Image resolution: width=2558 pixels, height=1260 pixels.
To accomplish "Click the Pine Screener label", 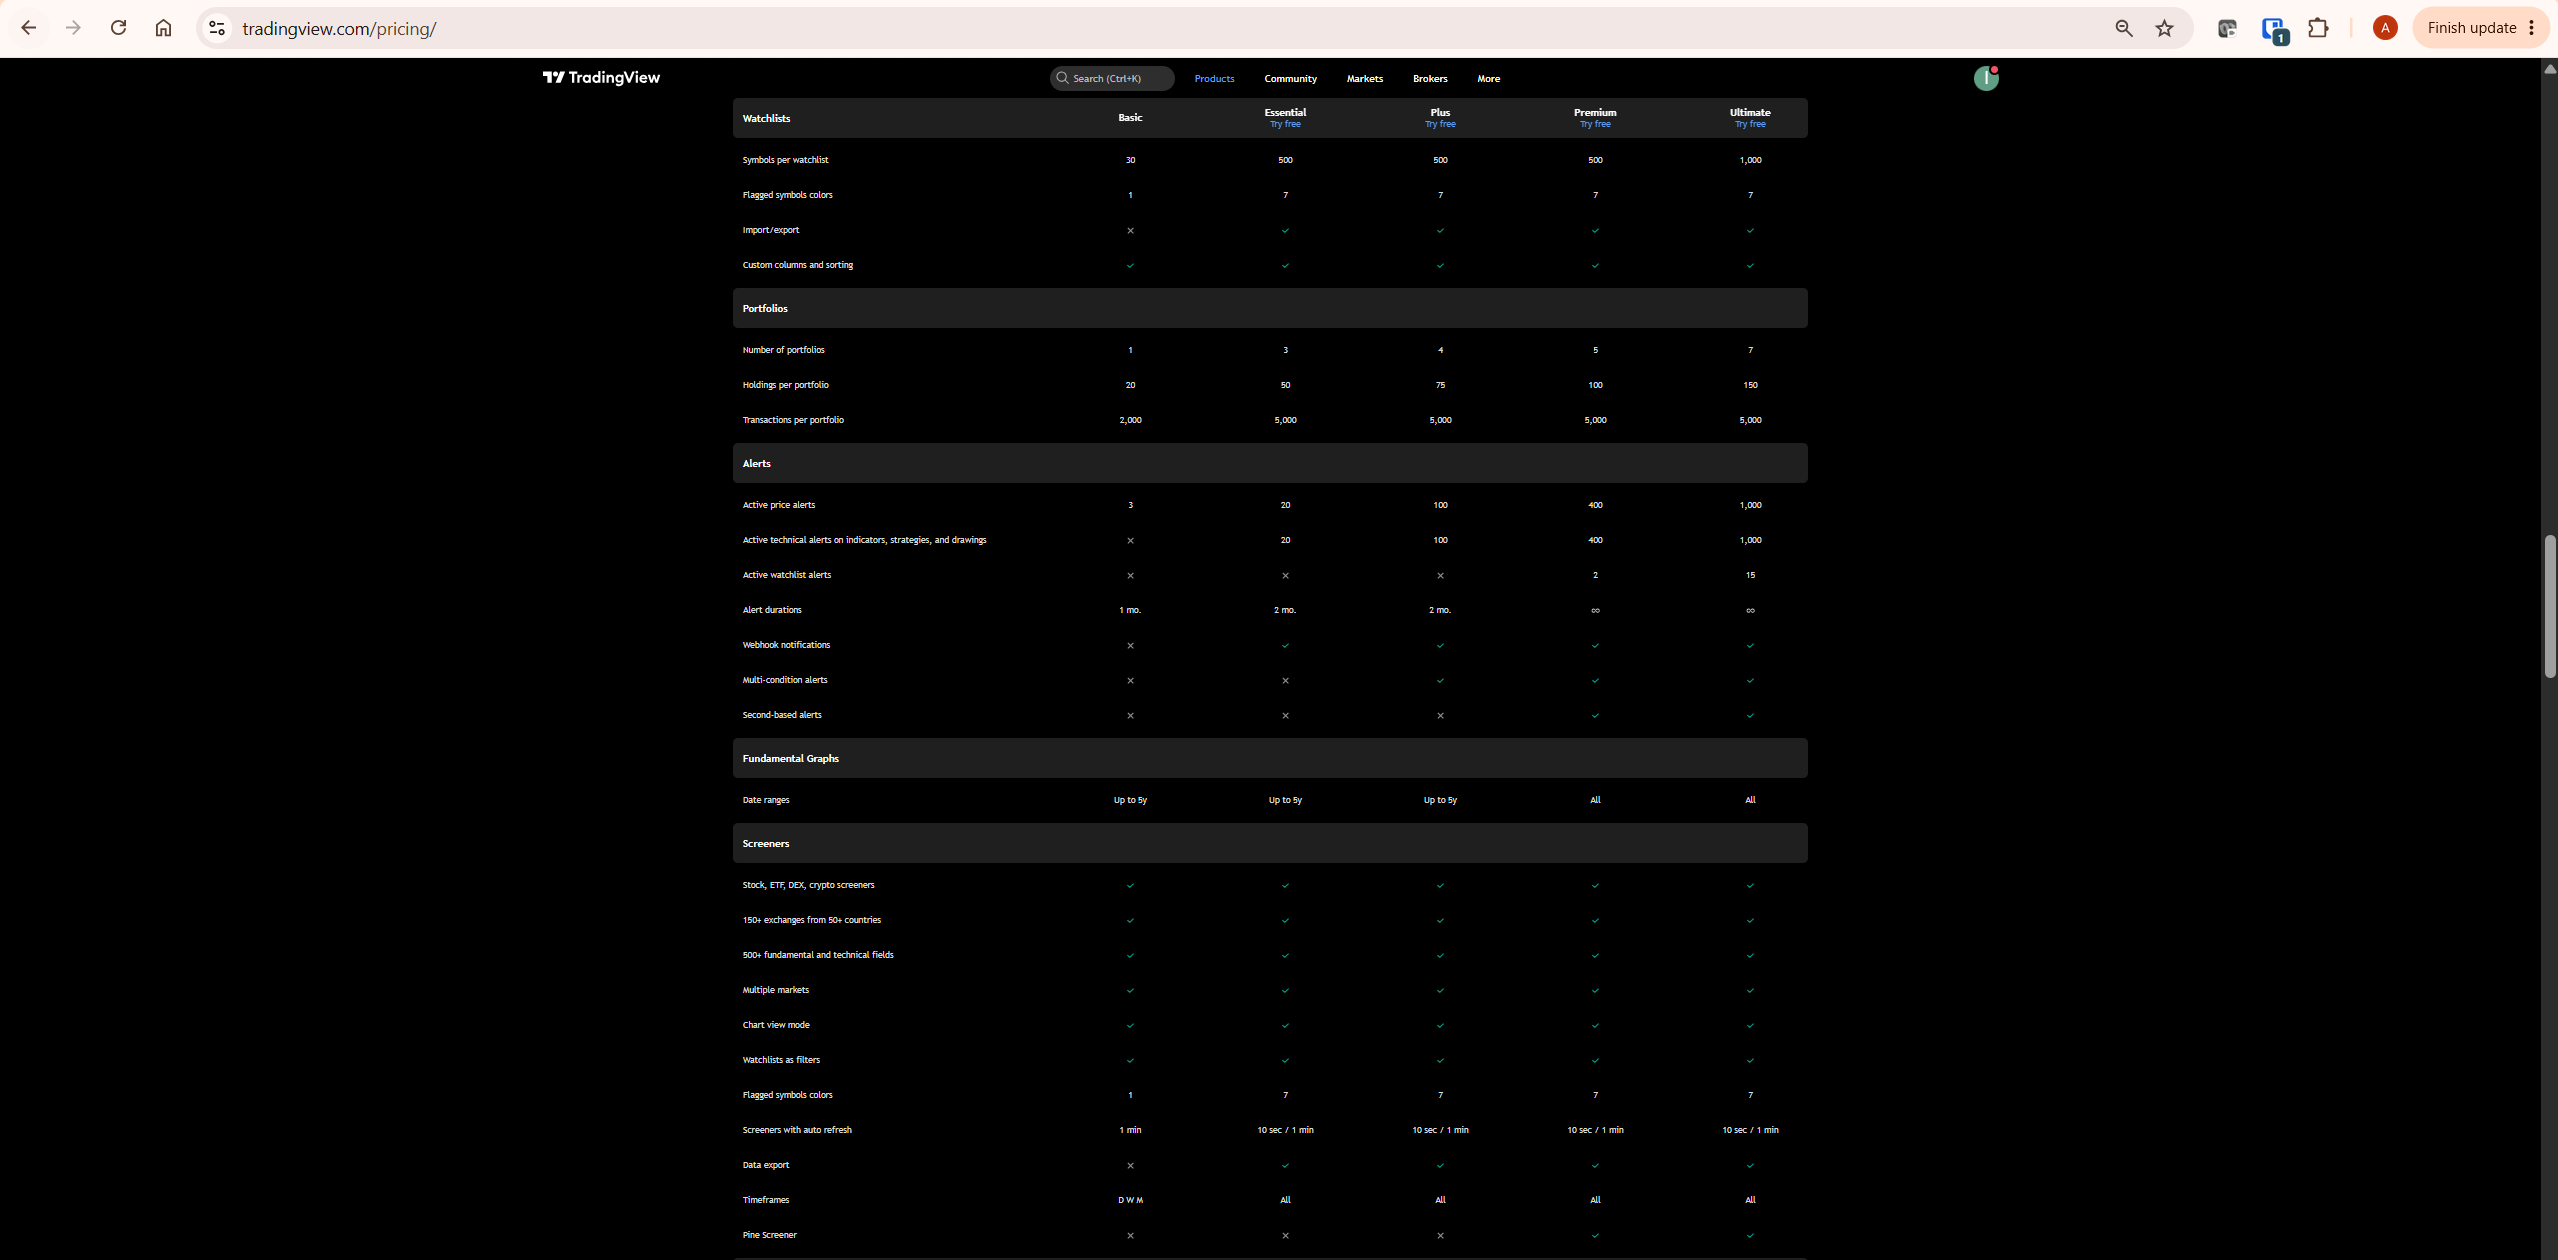I will click(770, 1235).
